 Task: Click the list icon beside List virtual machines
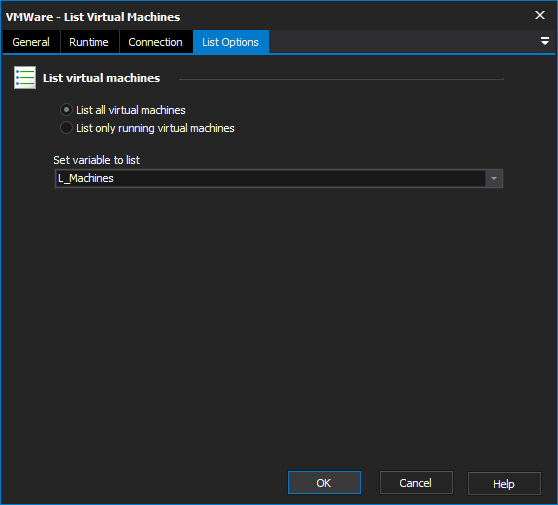(x=25, y=78)
